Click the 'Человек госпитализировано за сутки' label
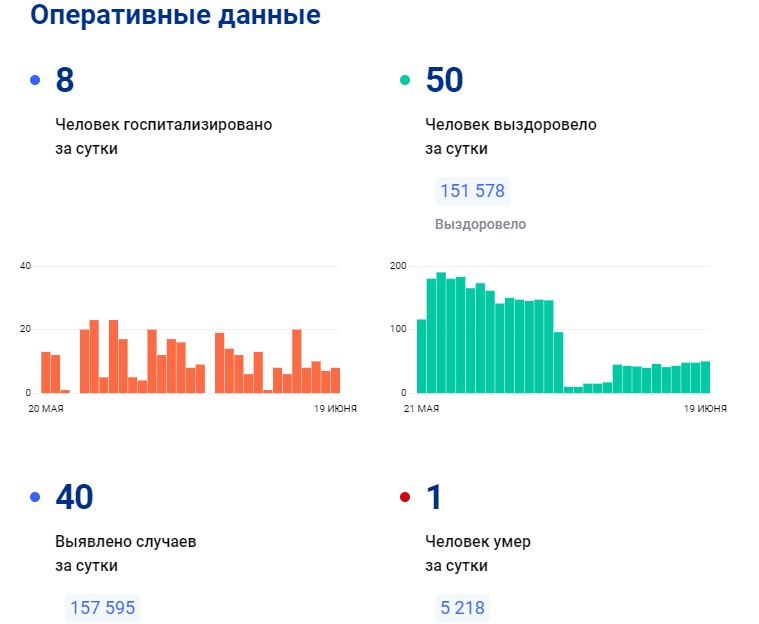759x624 pixels. [163, 137]
